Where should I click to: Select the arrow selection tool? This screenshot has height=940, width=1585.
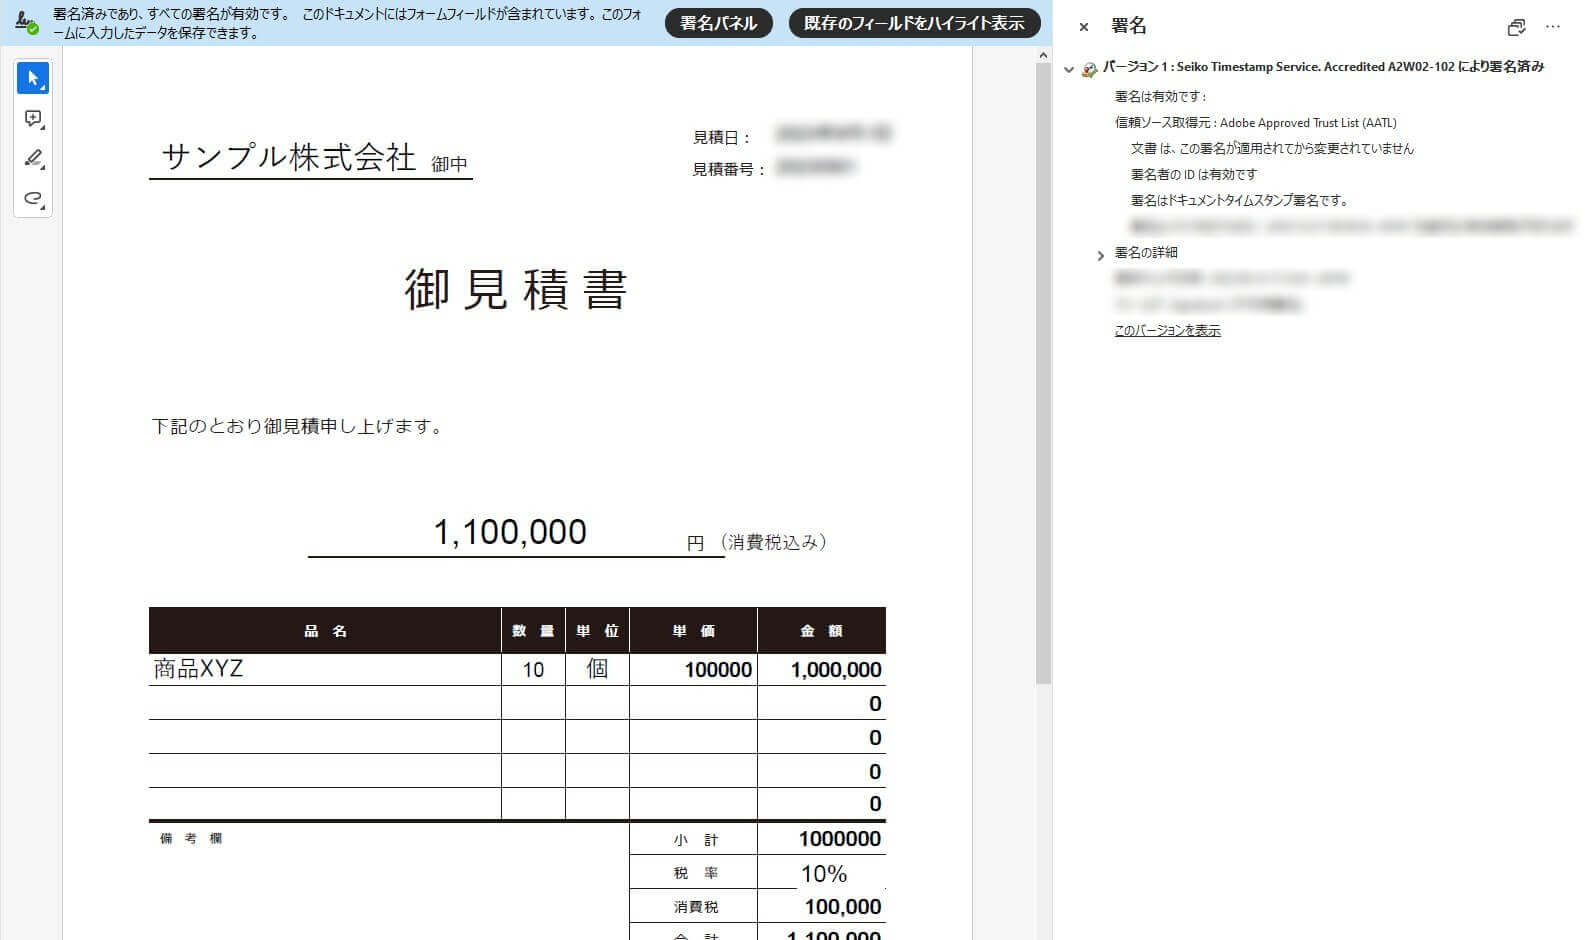tap(33, 78)
